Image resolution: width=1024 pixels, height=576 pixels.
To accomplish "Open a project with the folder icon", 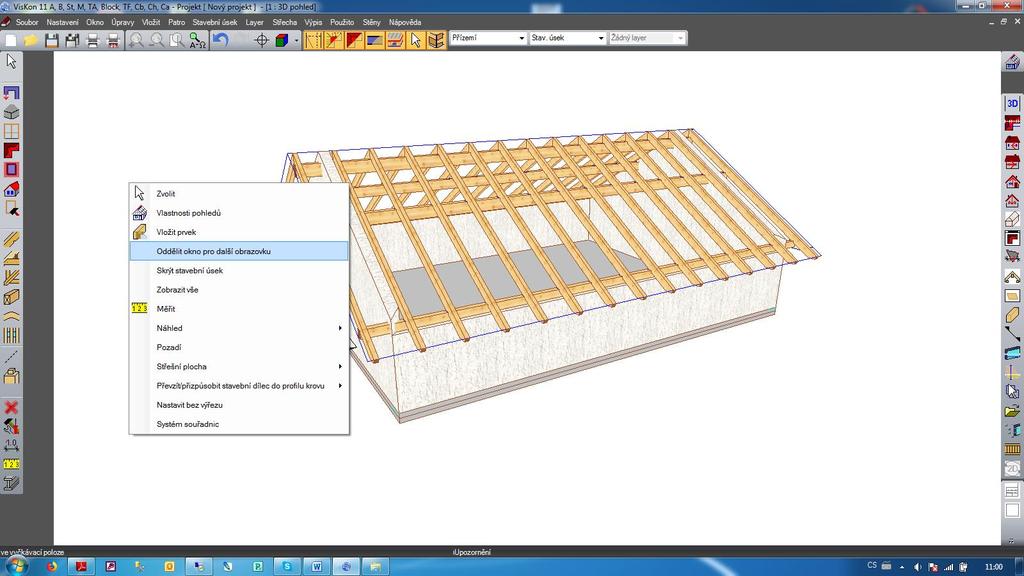I will [31, 40].
